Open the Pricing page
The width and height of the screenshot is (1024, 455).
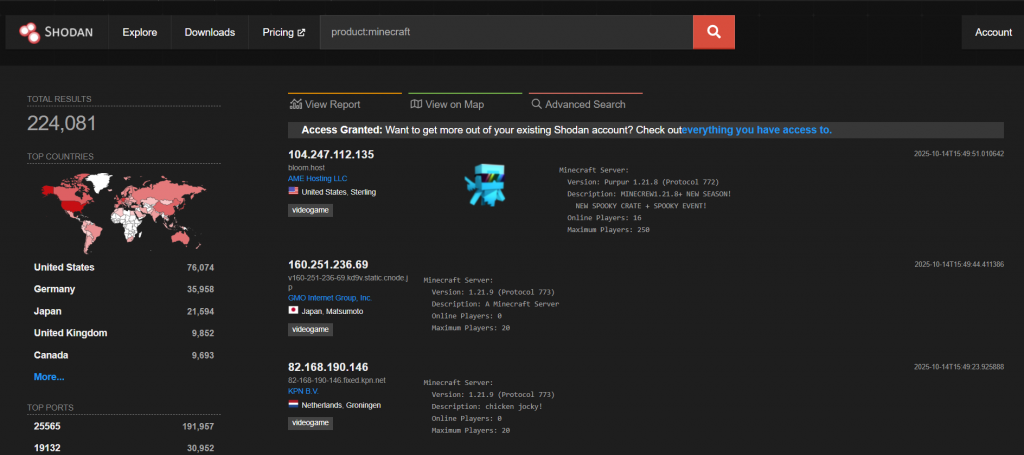(x=283, y=33)
